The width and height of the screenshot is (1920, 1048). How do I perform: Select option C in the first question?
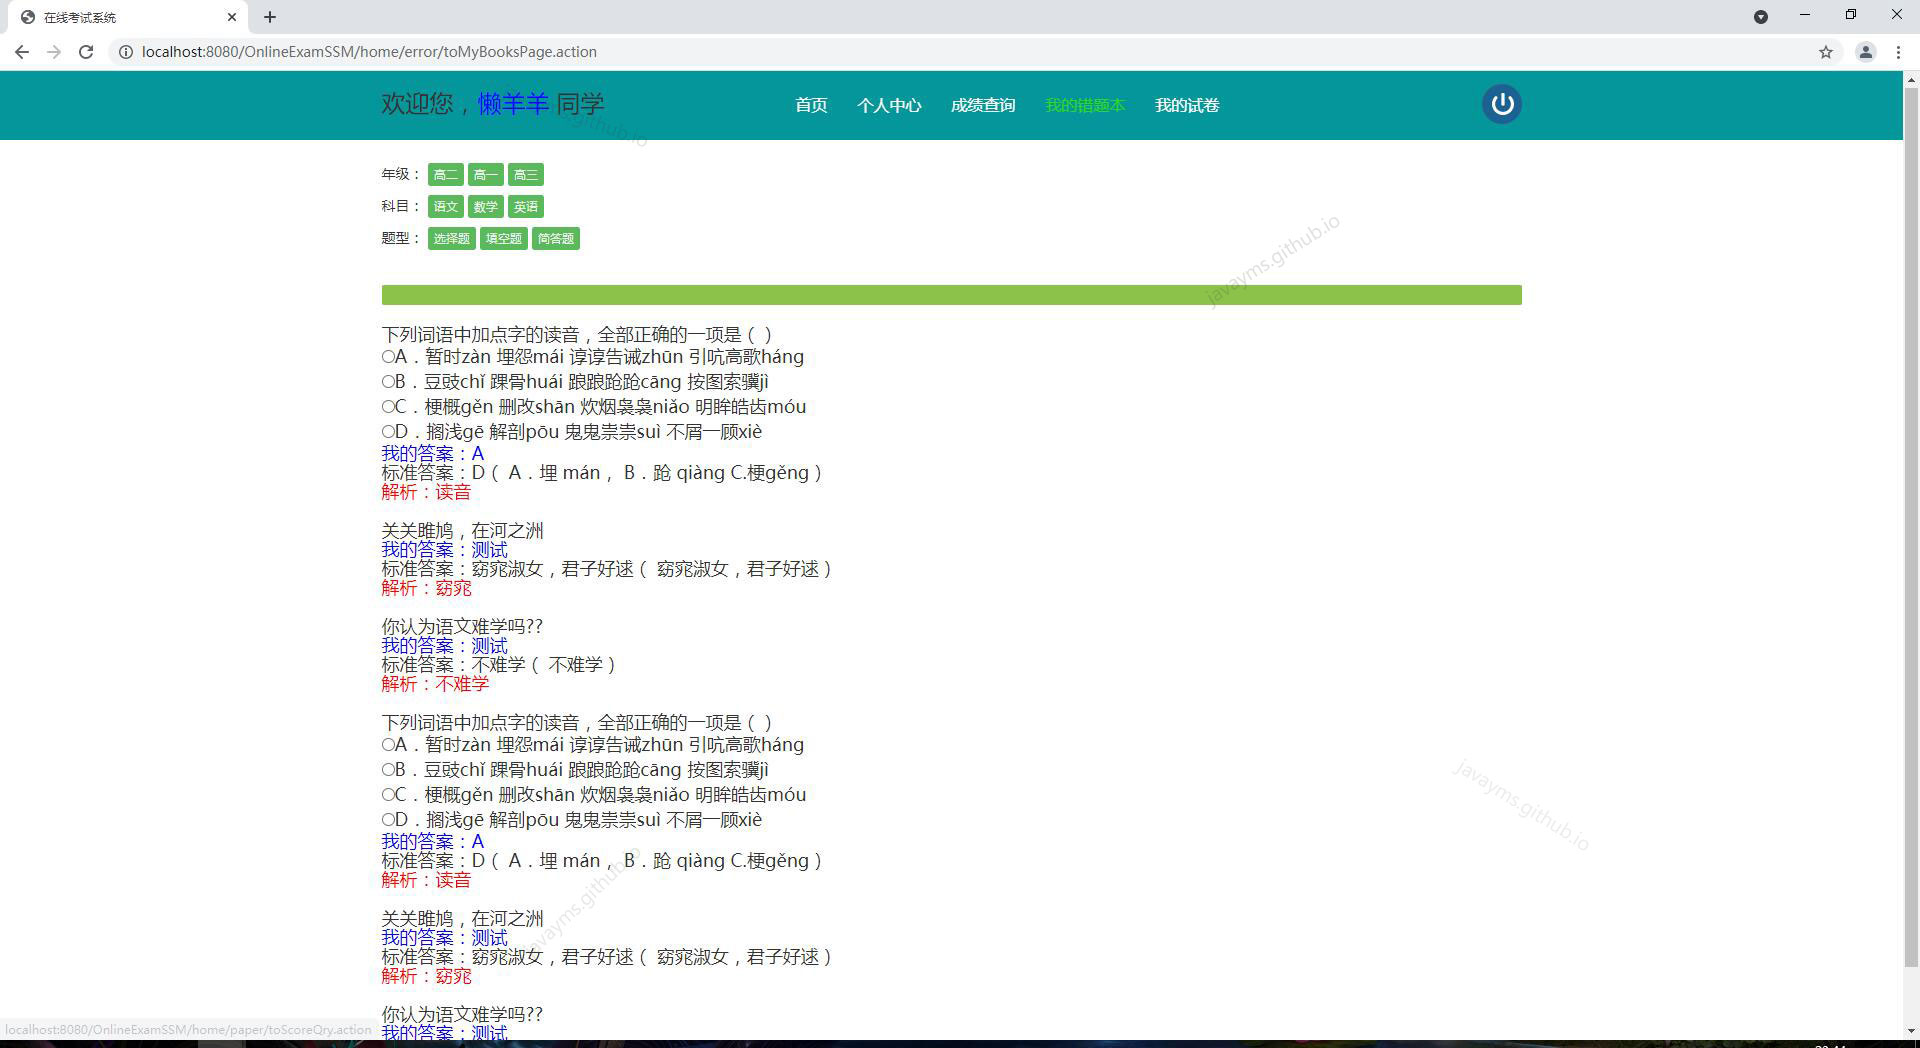(x=388, y=407)
